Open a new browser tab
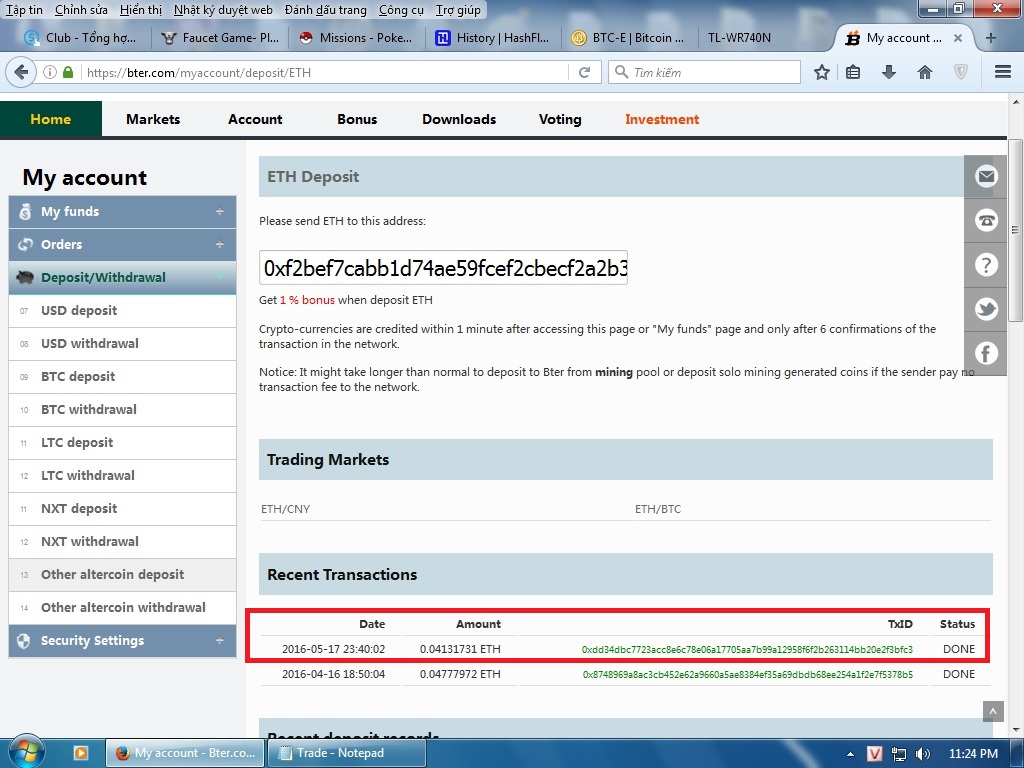The height and width of the screenshot is (768, 1024). point(990,38)
